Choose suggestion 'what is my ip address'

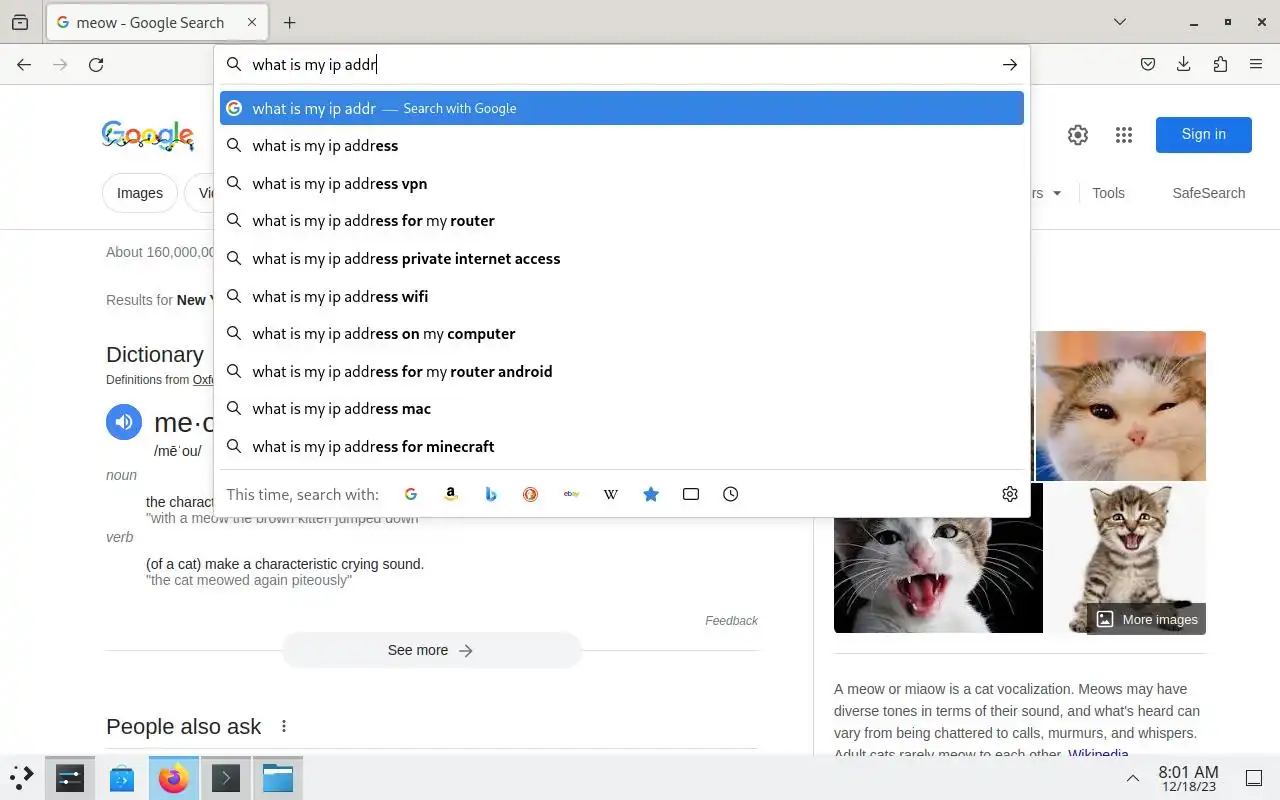click(x=622, y=146)
